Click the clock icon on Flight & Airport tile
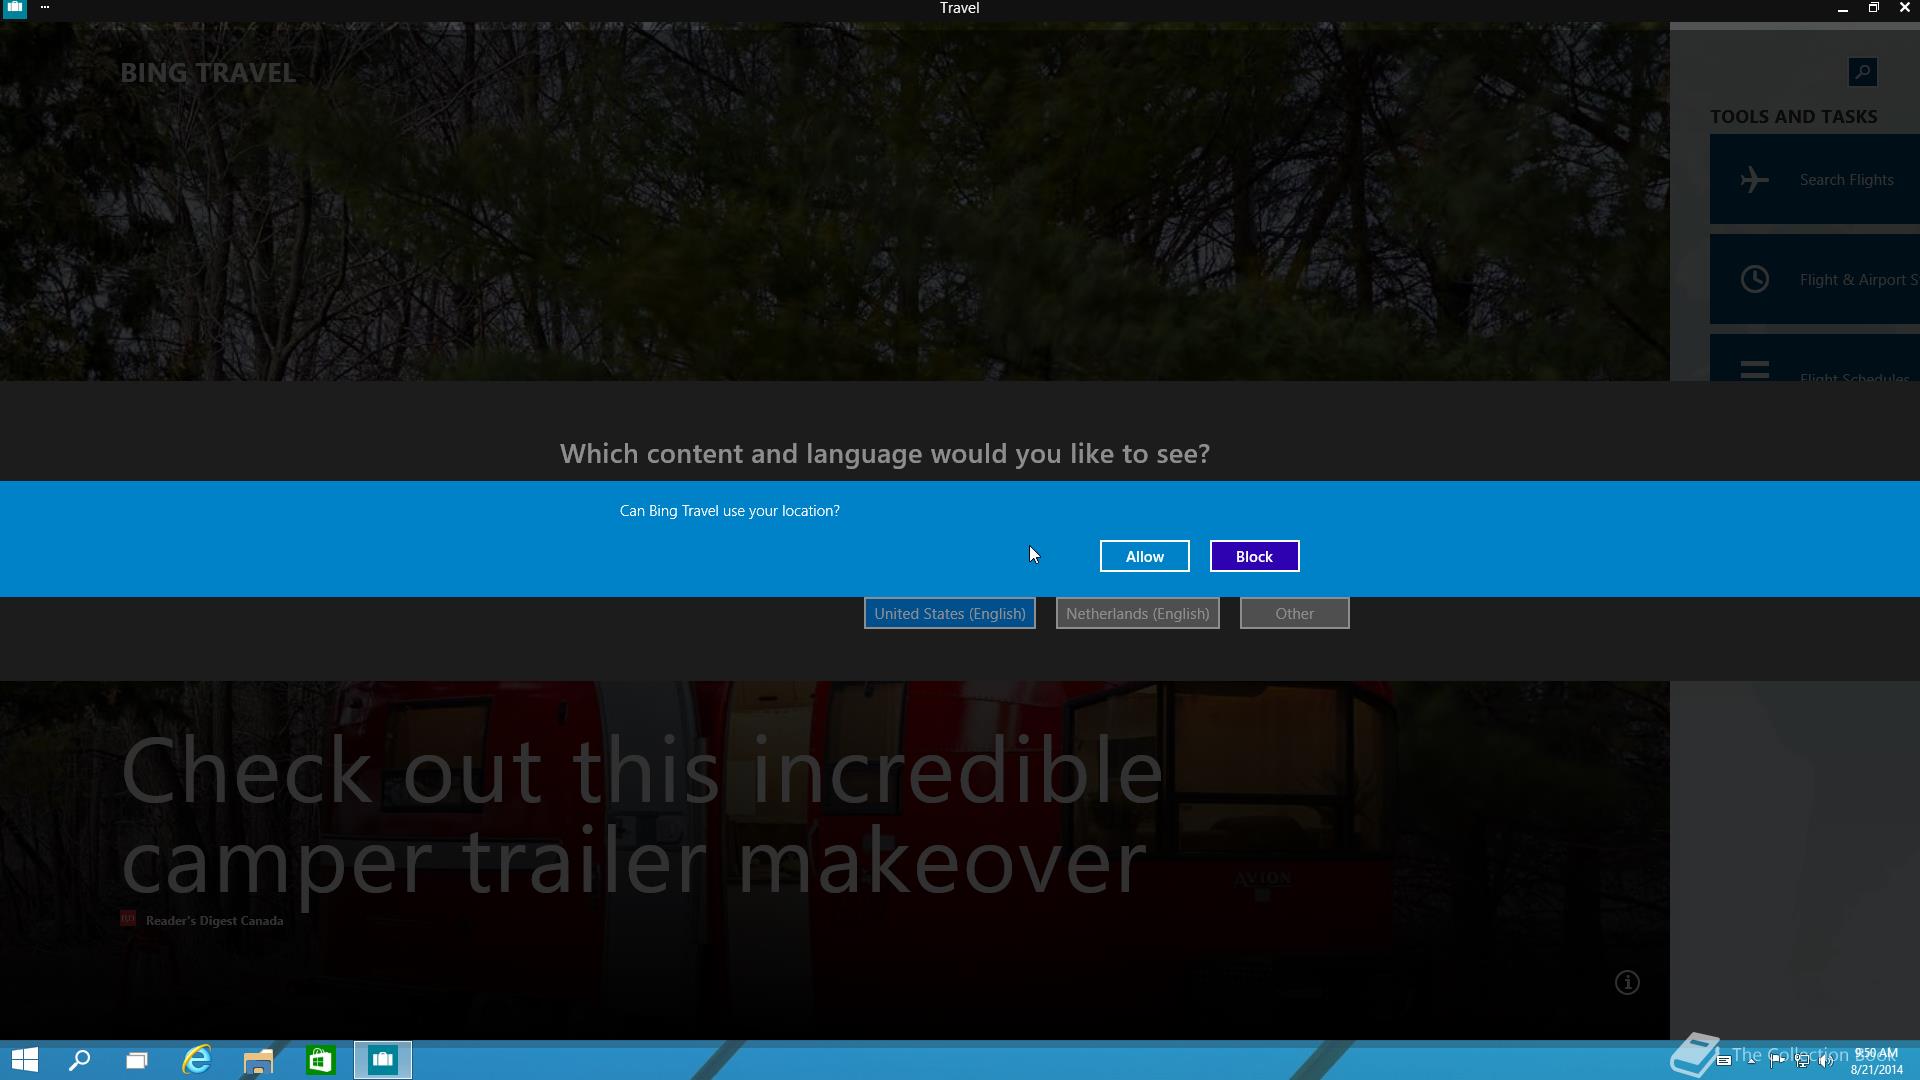 pos(1754,279)
